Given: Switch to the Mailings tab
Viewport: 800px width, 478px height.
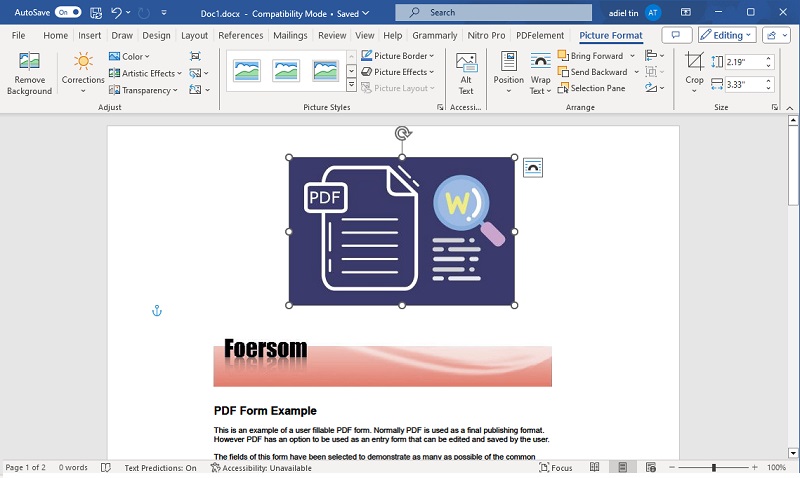Looking at the screenshot, I should [x=290, y=35].
